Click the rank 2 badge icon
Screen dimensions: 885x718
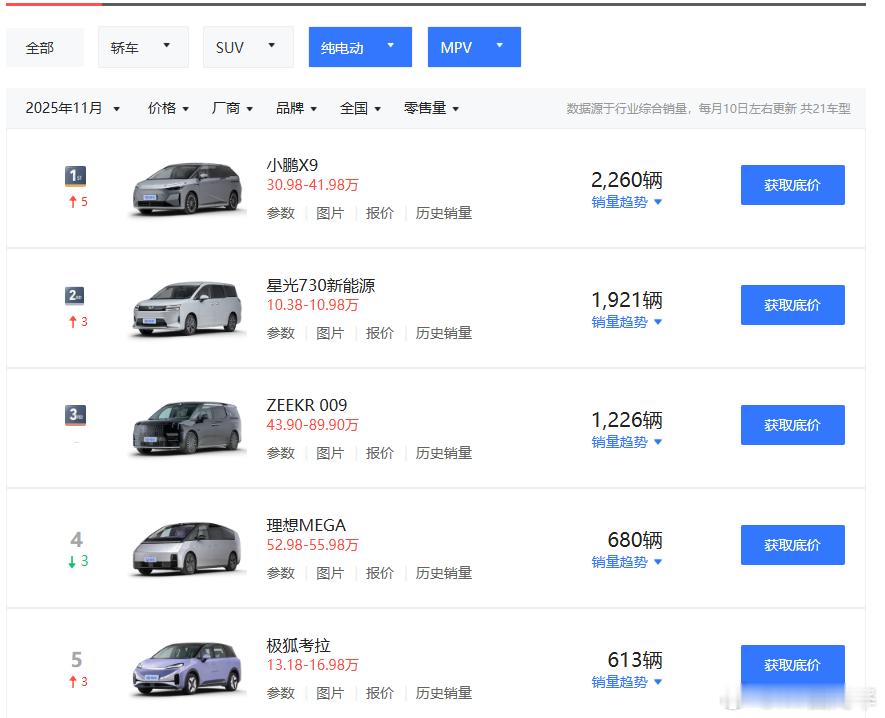[76, 296]
